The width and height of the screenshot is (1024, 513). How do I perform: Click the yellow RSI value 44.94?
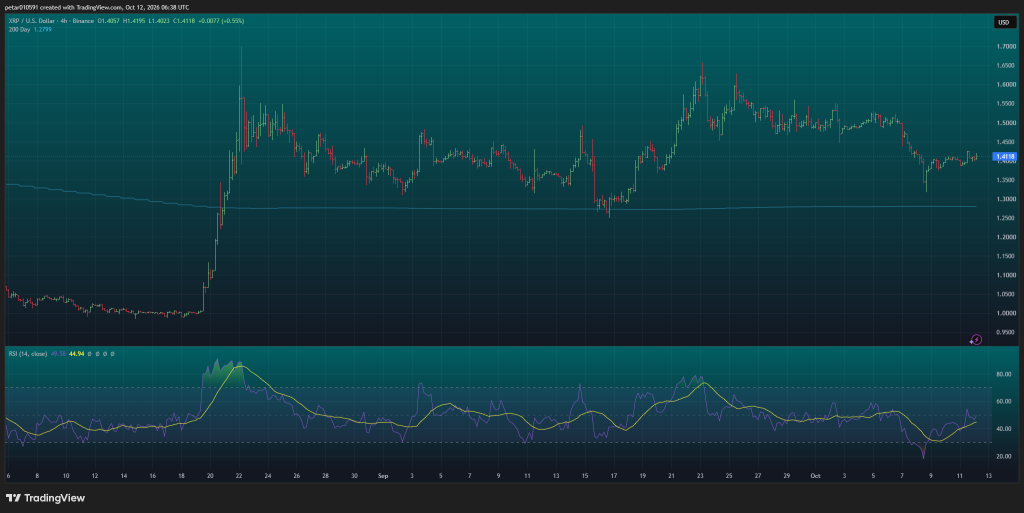pyautogui.click(x=76, y=354)
